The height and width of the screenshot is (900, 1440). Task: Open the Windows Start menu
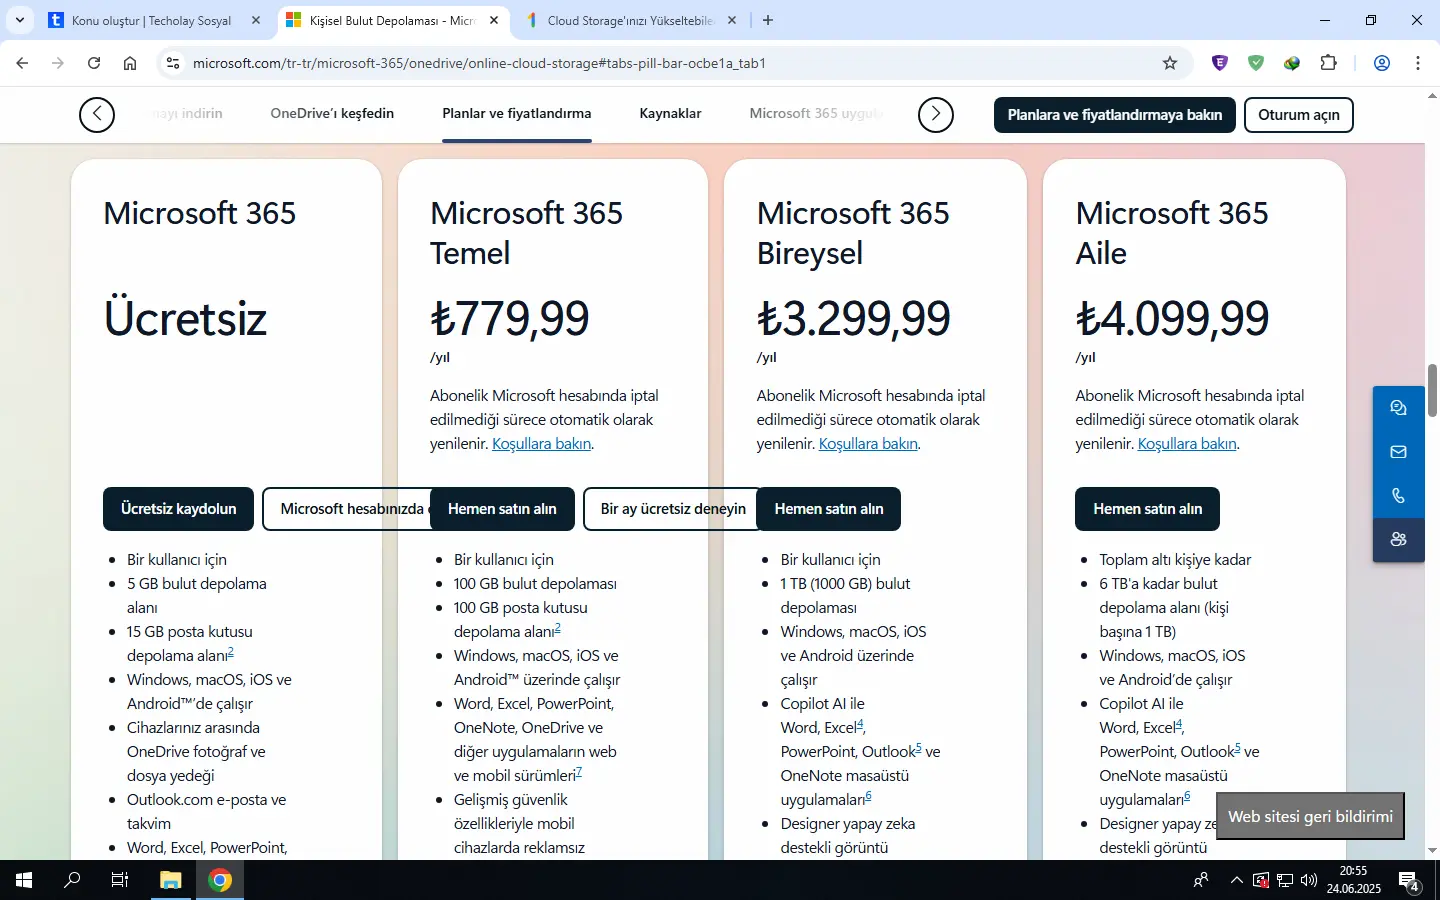[x=24, y=880]
